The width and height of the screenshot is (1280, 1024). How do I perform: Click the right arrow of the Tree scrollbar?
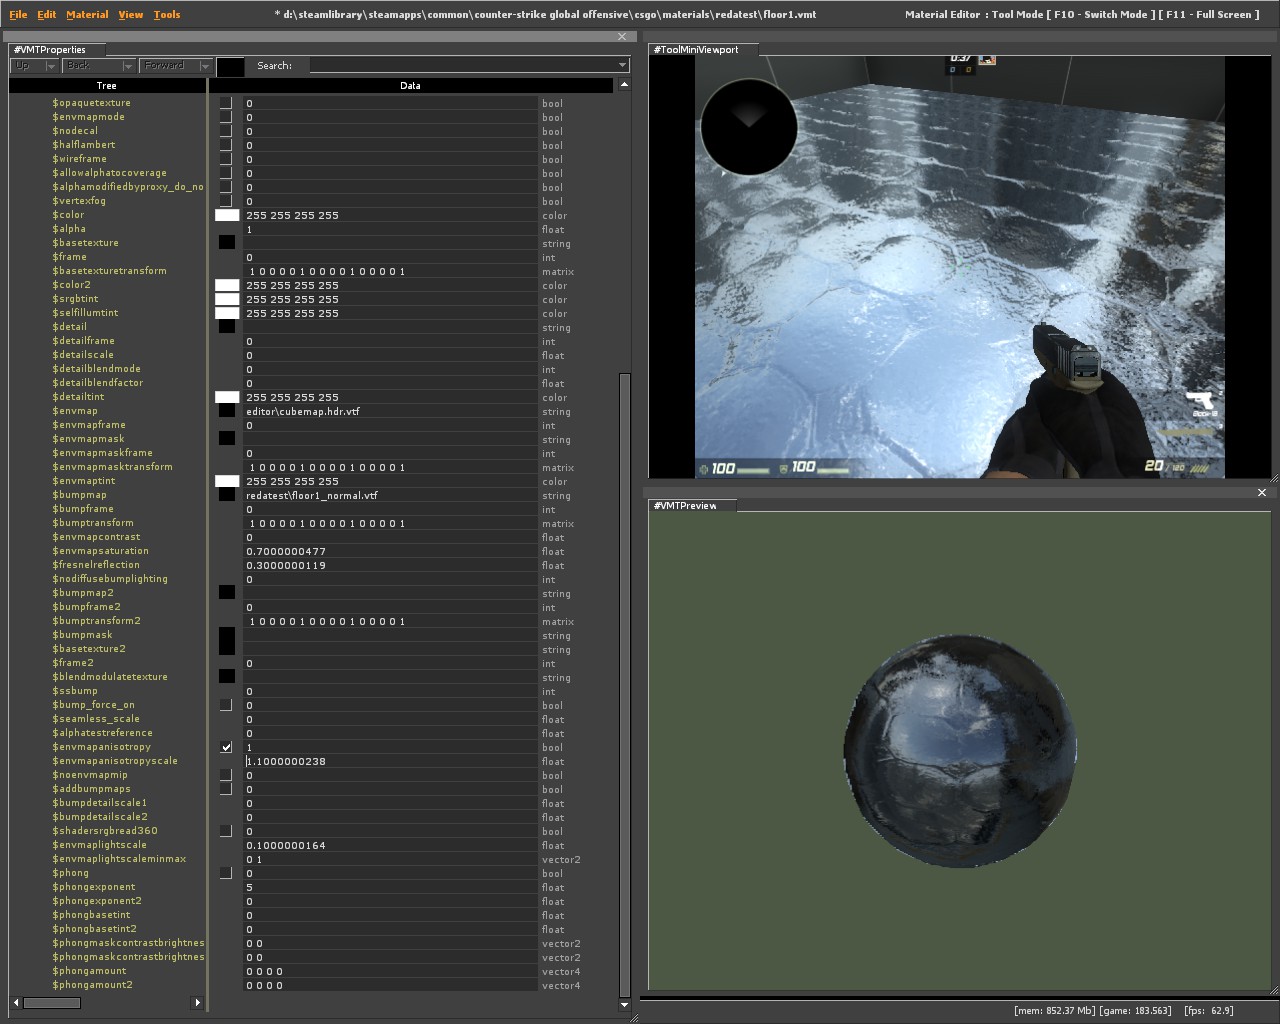(197, 1002)
